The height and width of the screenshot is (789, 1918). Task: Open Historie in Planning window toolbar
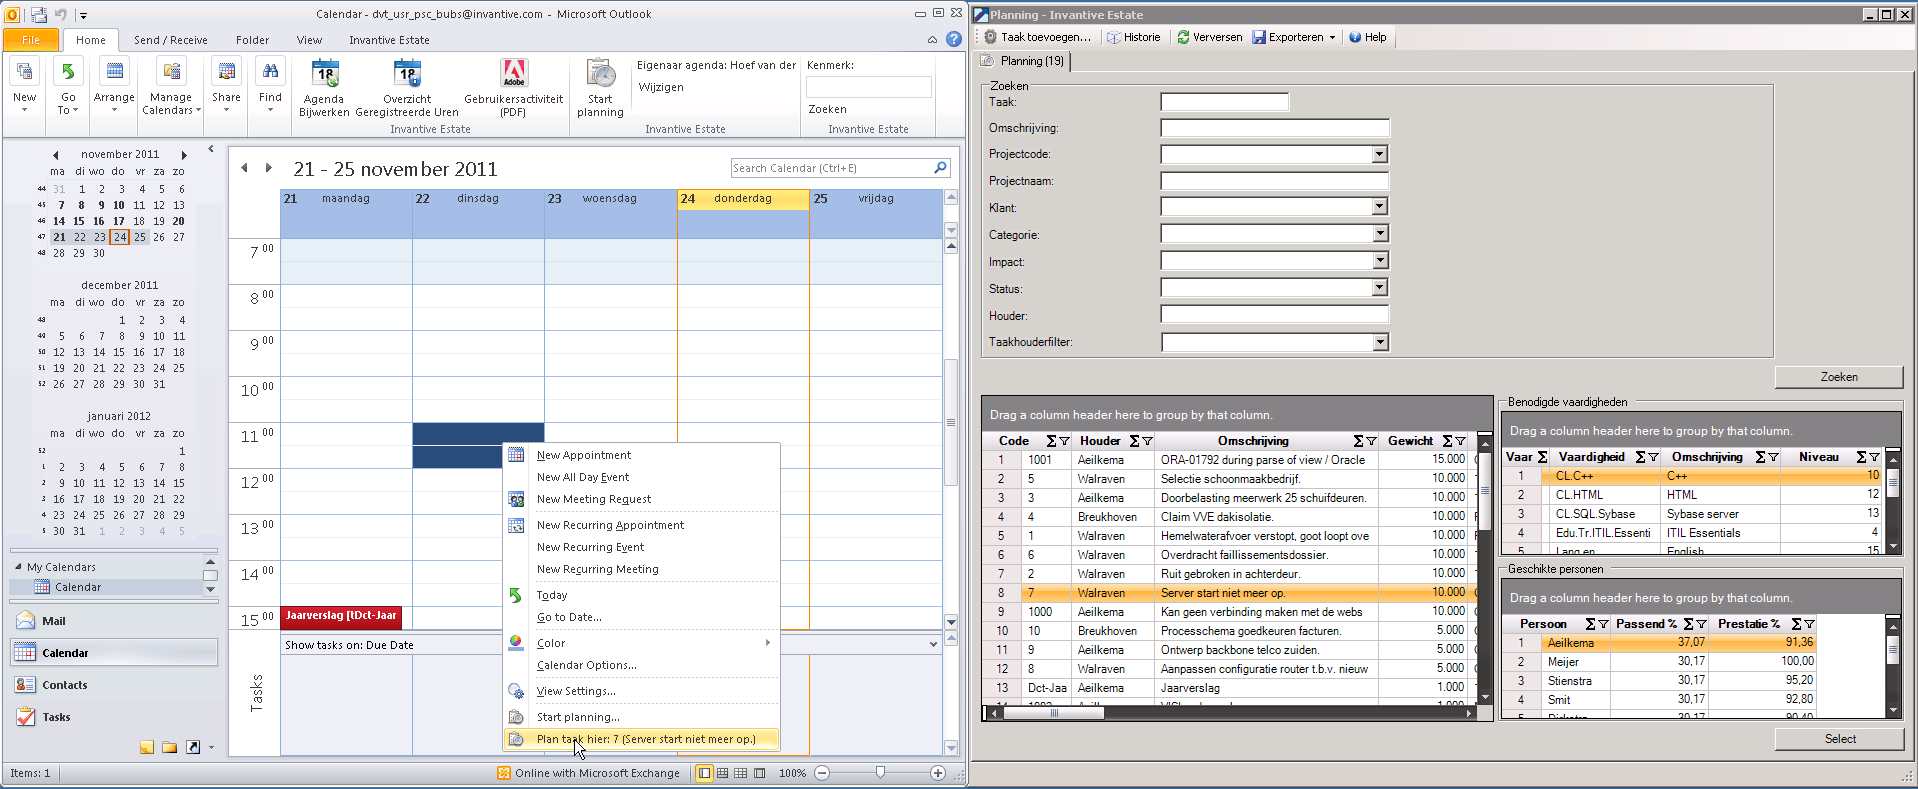(1134, 37)
